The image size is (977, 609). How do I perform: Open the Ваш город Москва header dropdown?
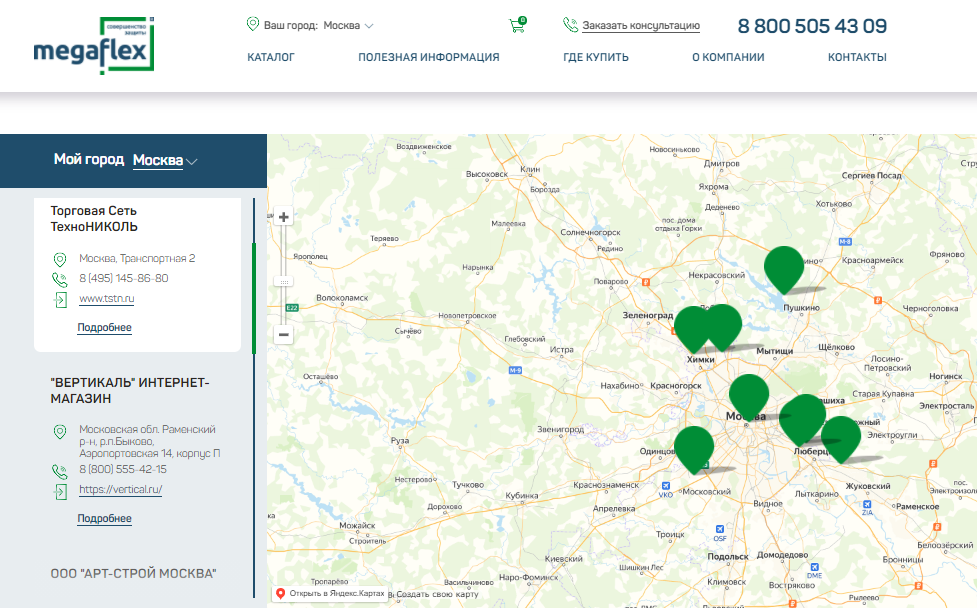pyautogui.click(x=348, y=26)
